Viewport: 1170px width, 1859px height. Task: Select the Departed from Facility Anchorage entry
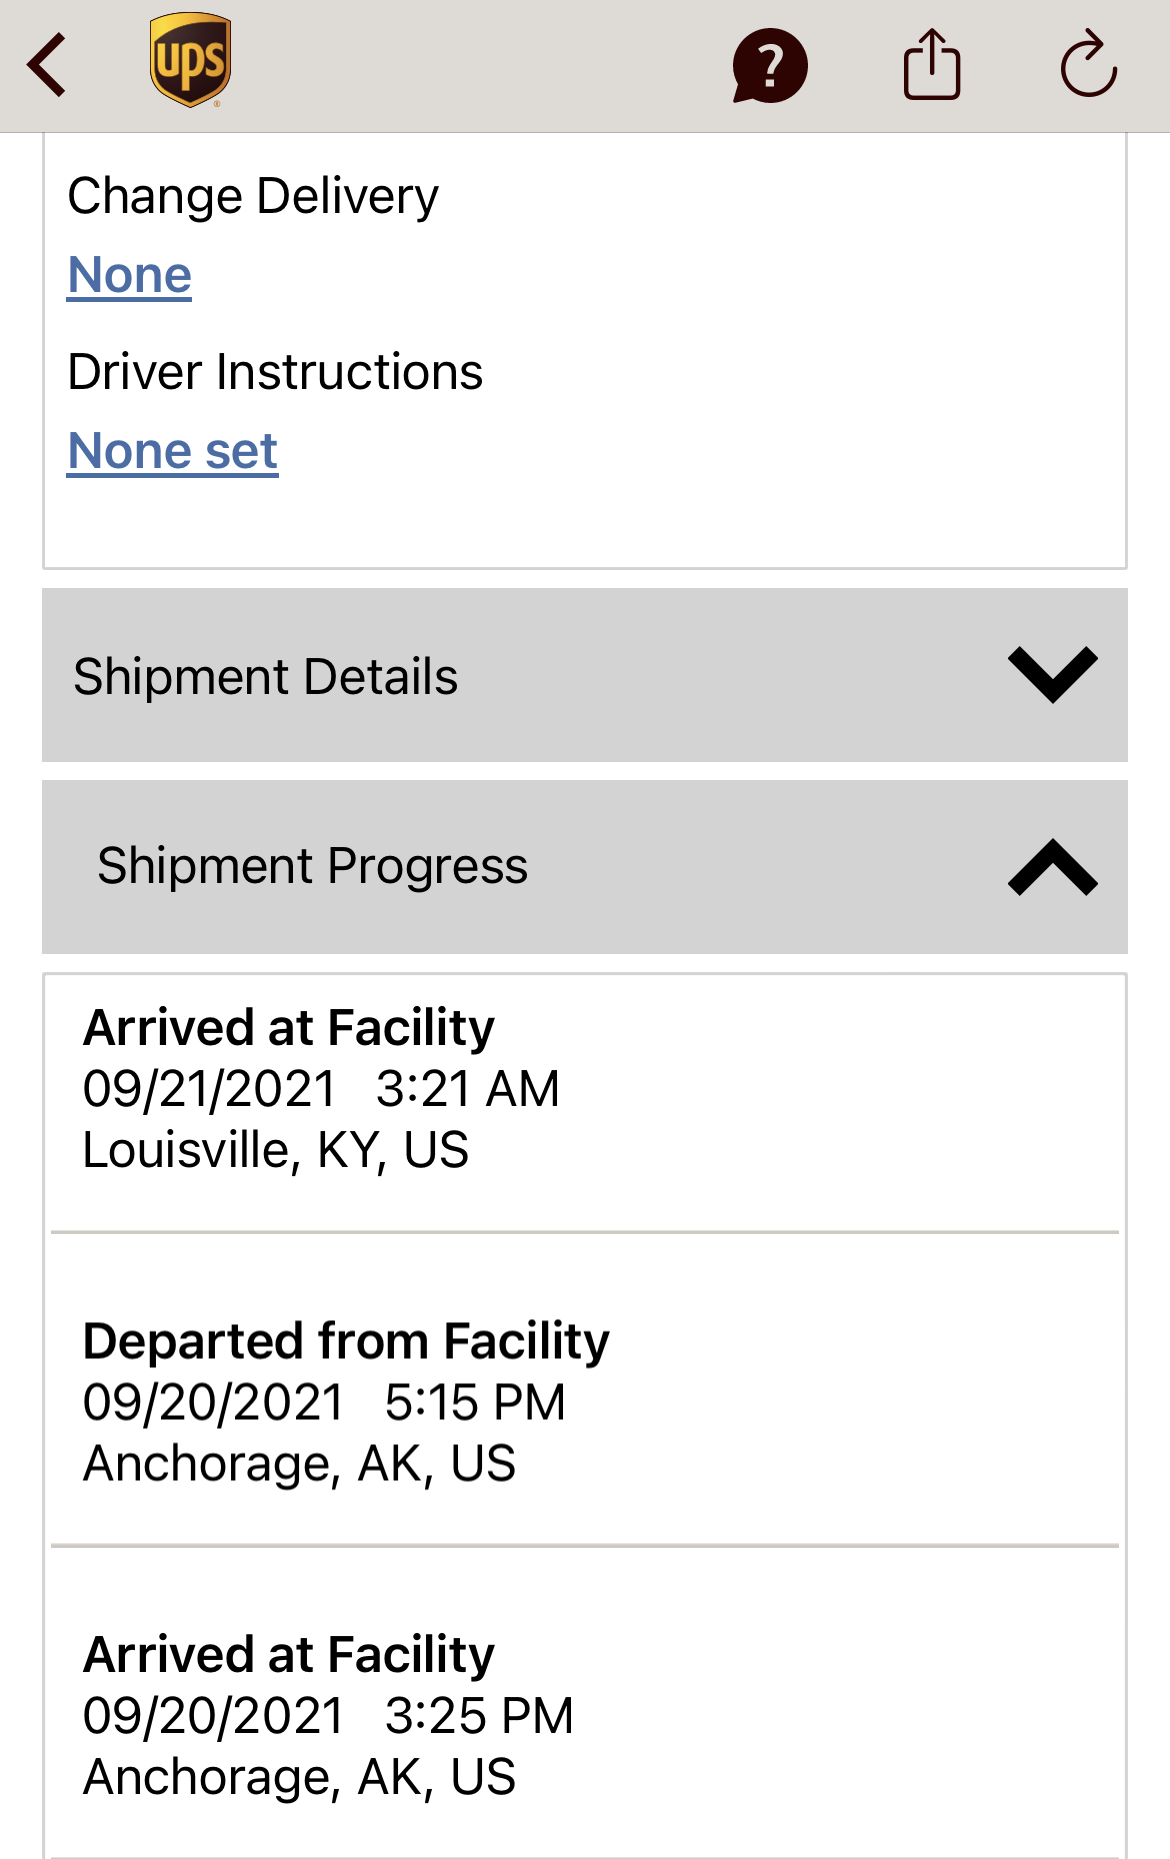(585, 1400)
